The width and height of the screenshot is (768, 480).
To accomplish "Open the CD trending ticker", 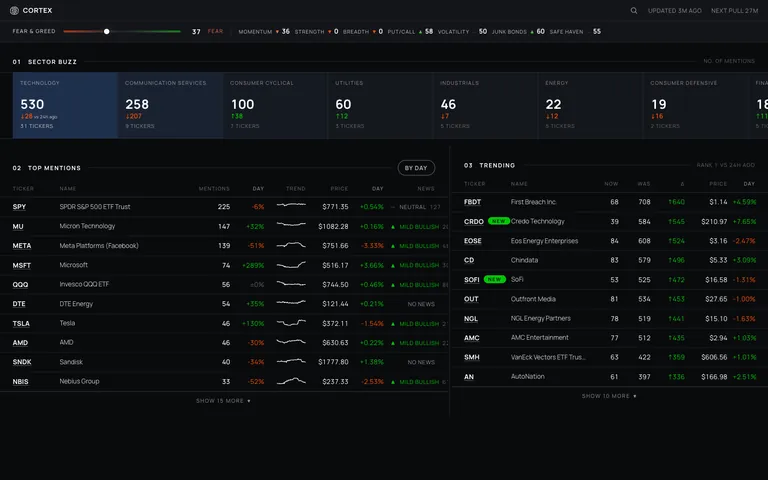I will pyautogui.click(x=469, y=260).
